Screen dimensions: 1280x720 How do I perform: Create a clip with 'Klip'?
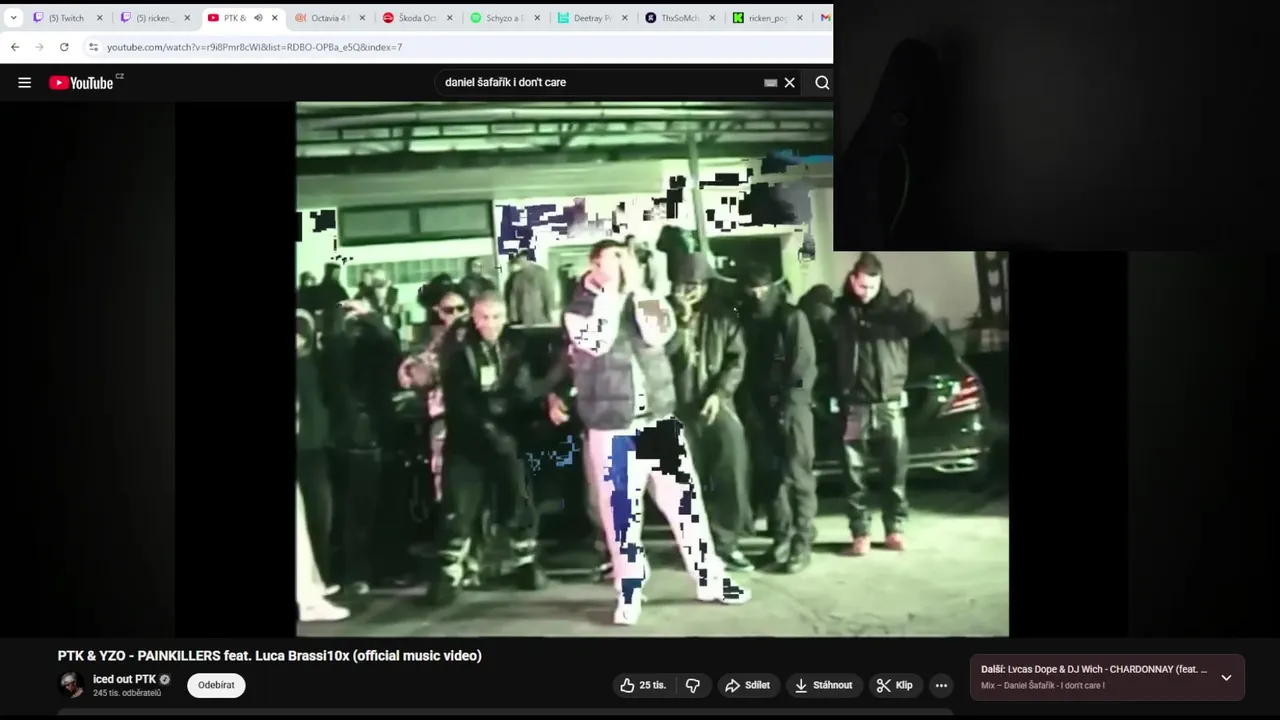(x=895, y=685)
